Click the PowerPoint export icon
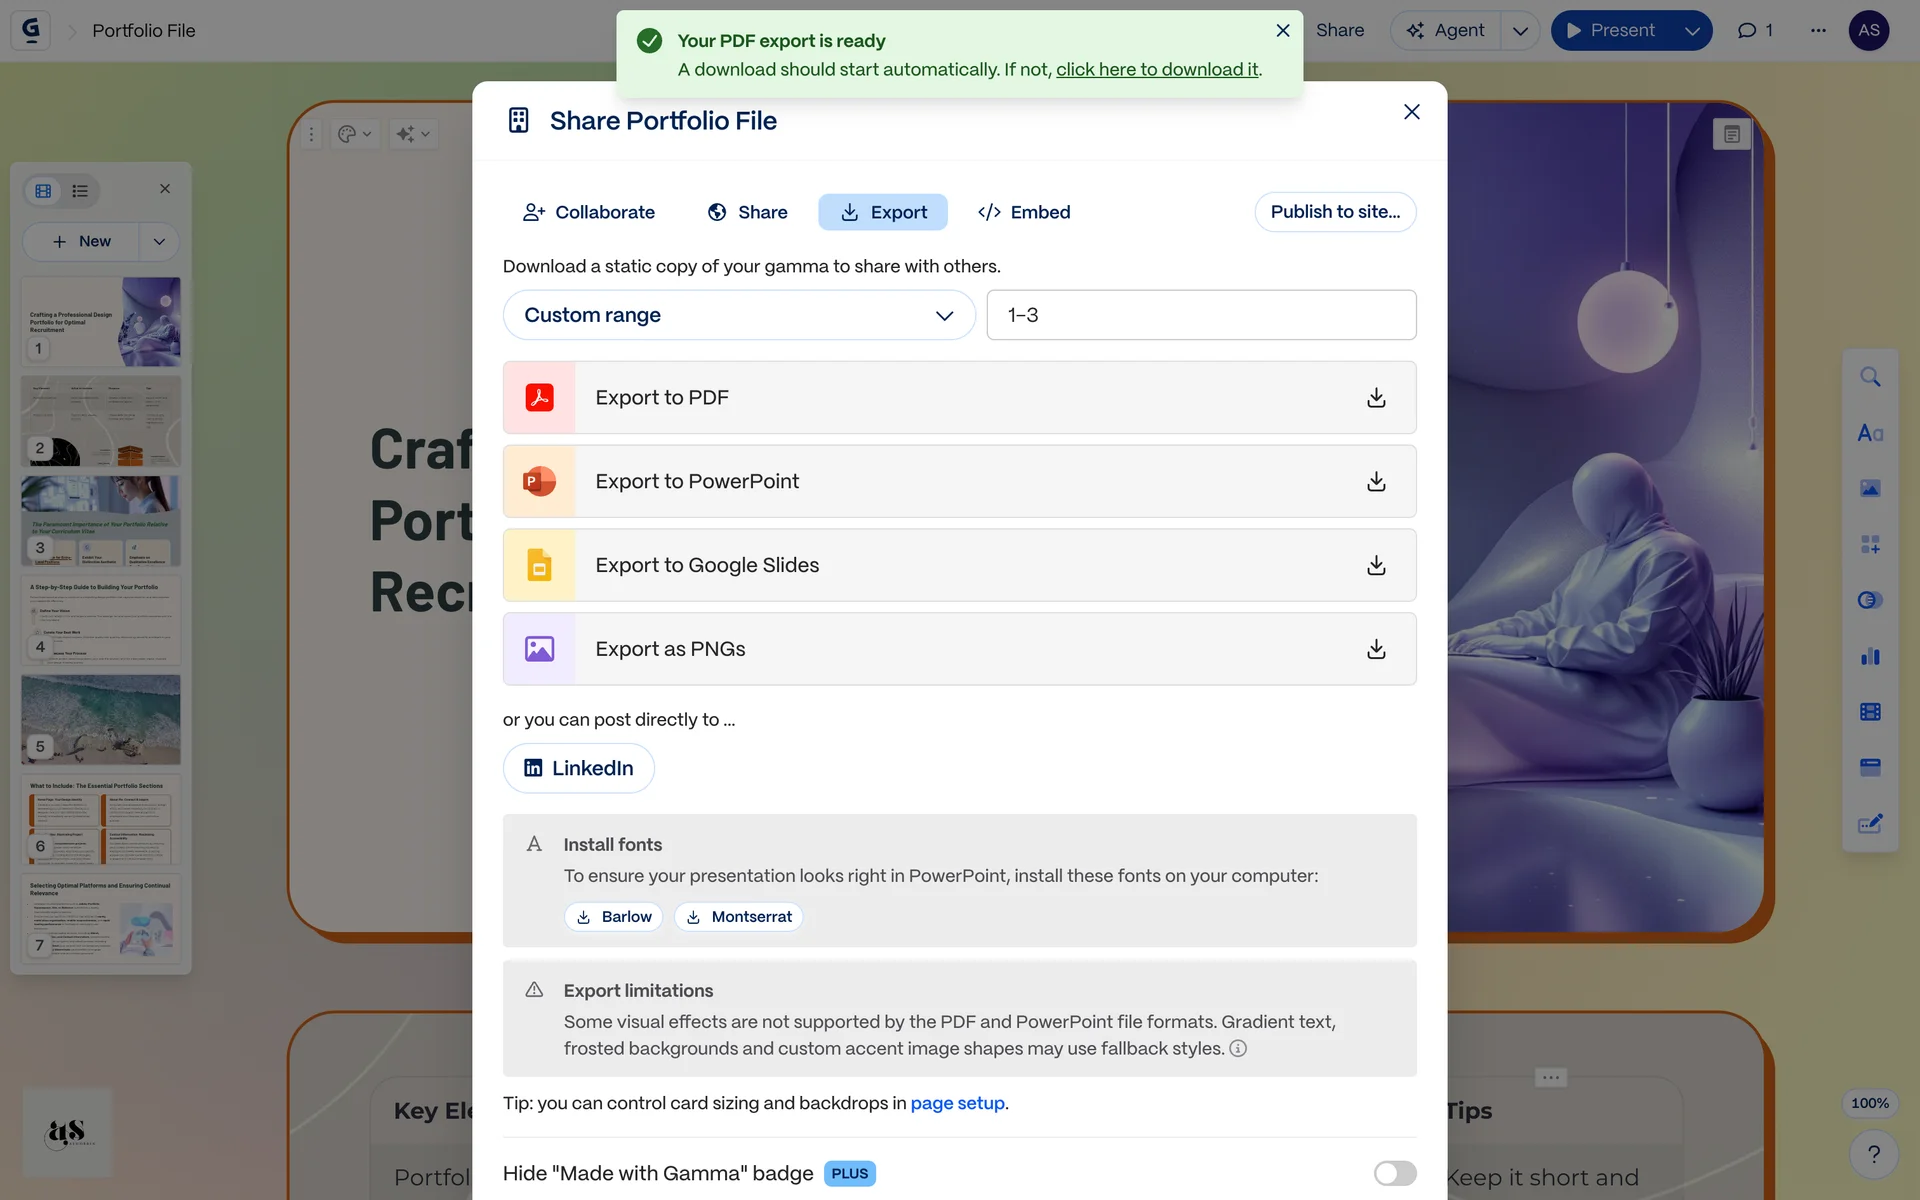 [539, 482]
